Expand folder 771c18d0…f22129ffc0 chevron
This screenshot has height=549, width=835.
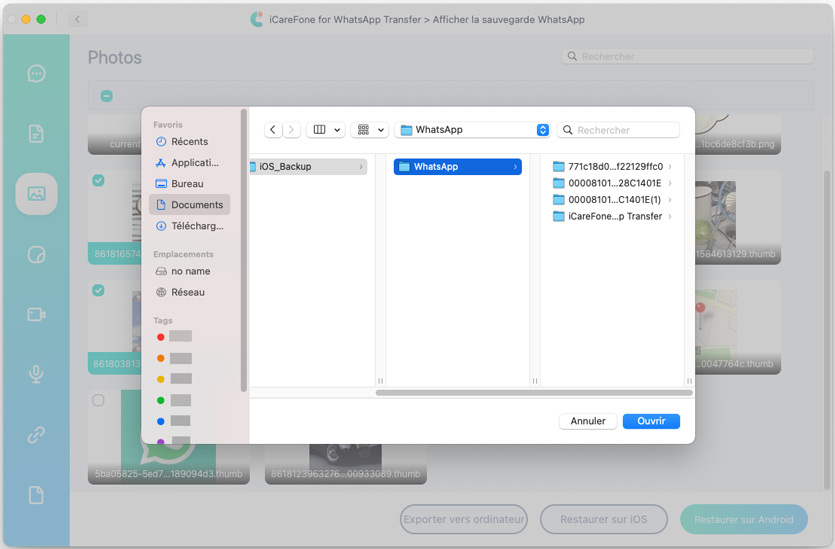[670, 167]
